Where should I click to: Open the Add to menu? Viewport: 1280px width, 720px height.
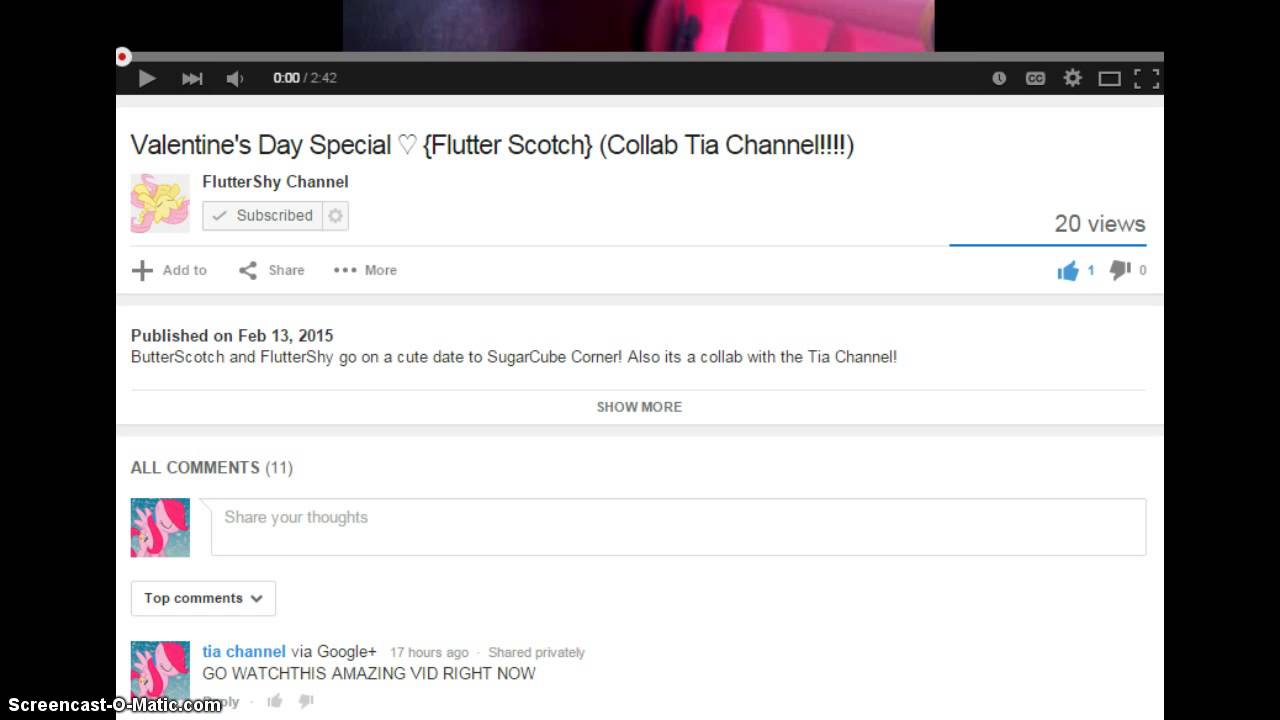tap(169, 270)
